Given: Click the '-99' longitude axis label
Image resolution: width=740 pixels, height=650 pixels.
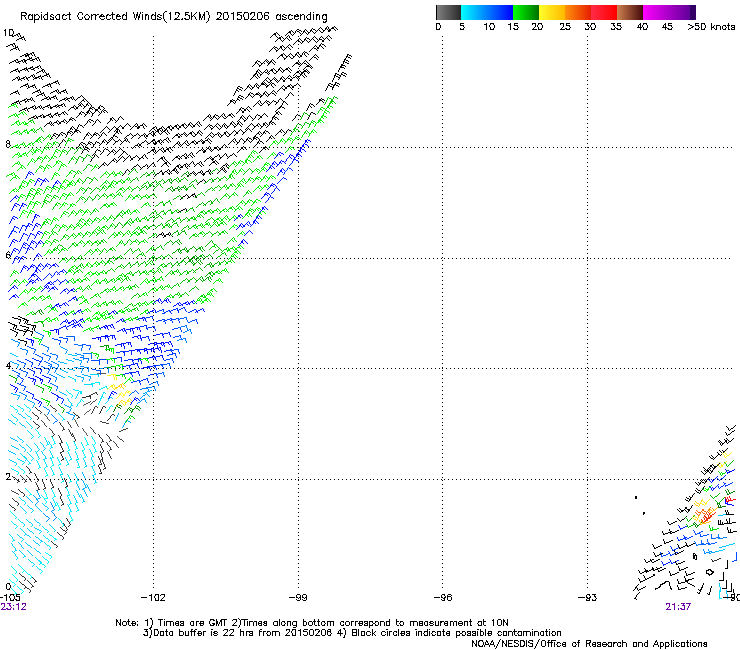Looking at the screenshot, I should [298, 598].
